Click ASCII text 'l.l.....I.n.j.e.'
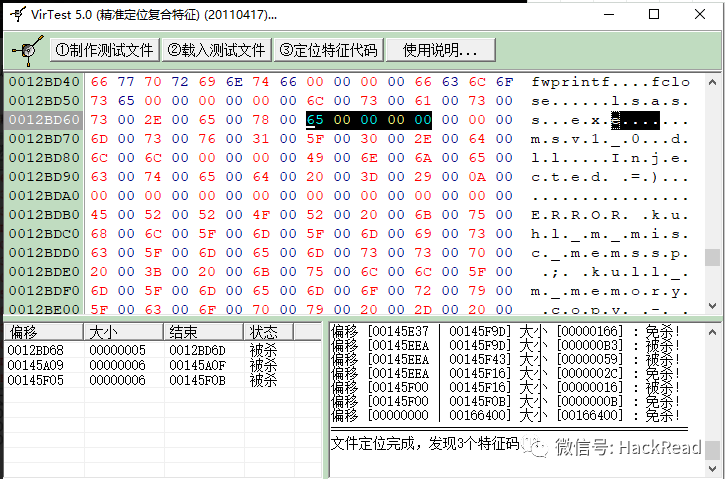725x479 pixels. (610, 158)
